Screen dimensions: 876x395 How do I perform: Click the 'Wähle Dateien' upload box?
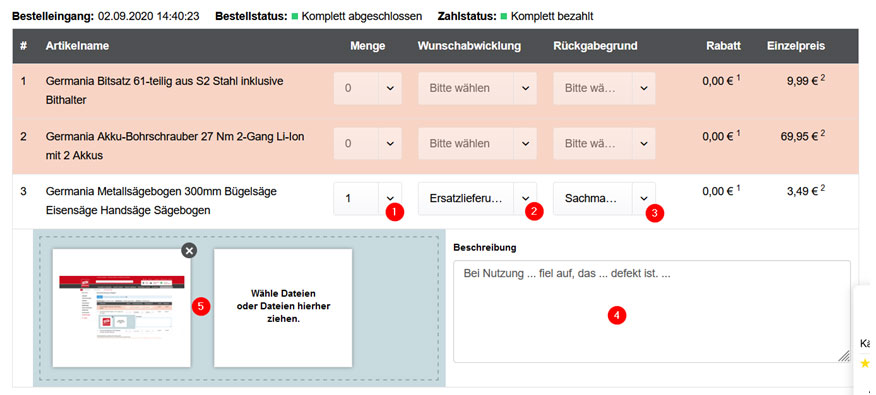(x=283, y=308)
